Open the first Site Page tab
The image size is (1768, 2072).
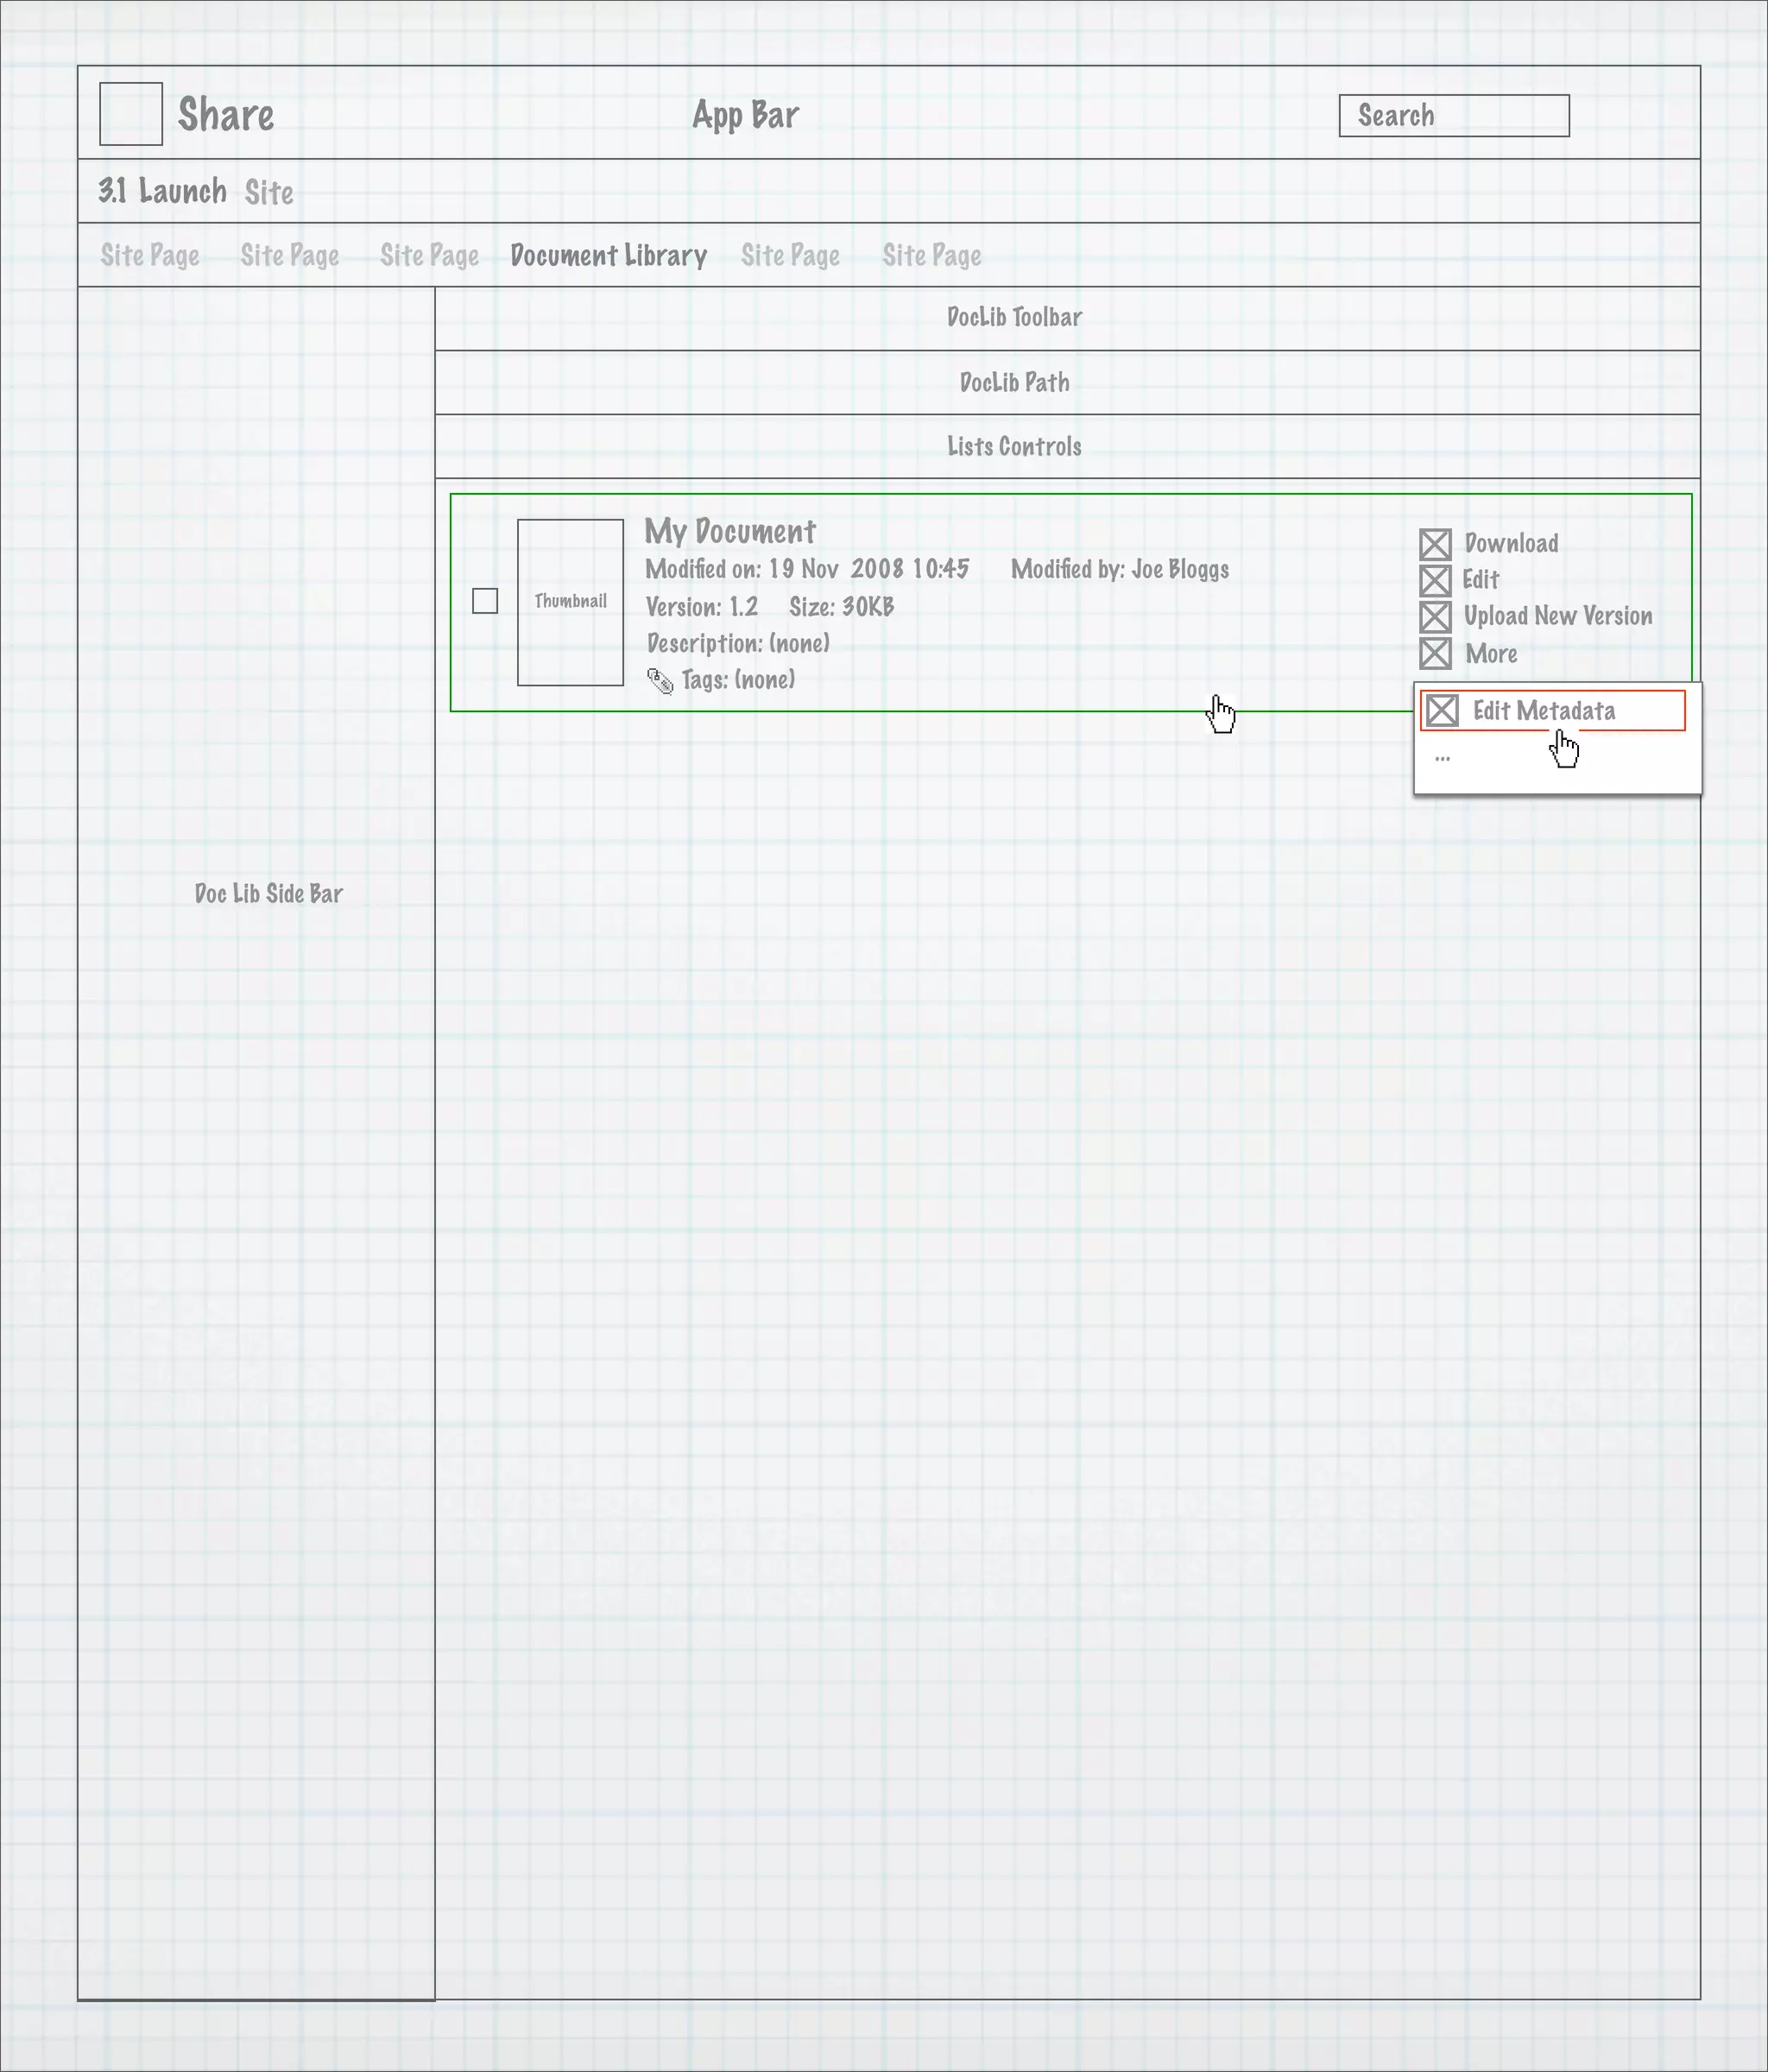pos(150,256)
